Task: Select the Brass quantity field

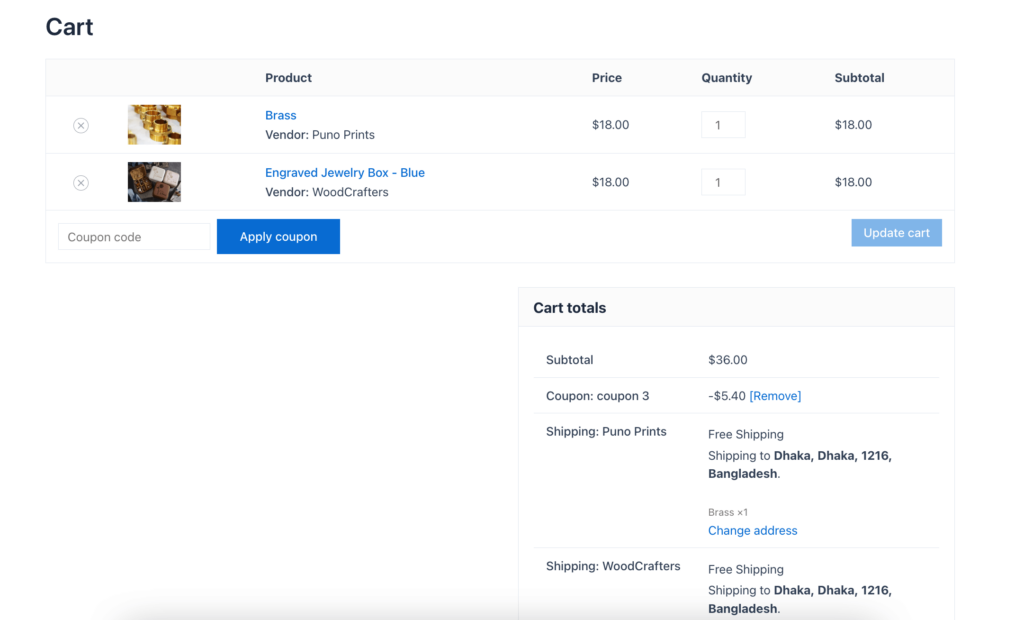Action: (x=723, y=124)
